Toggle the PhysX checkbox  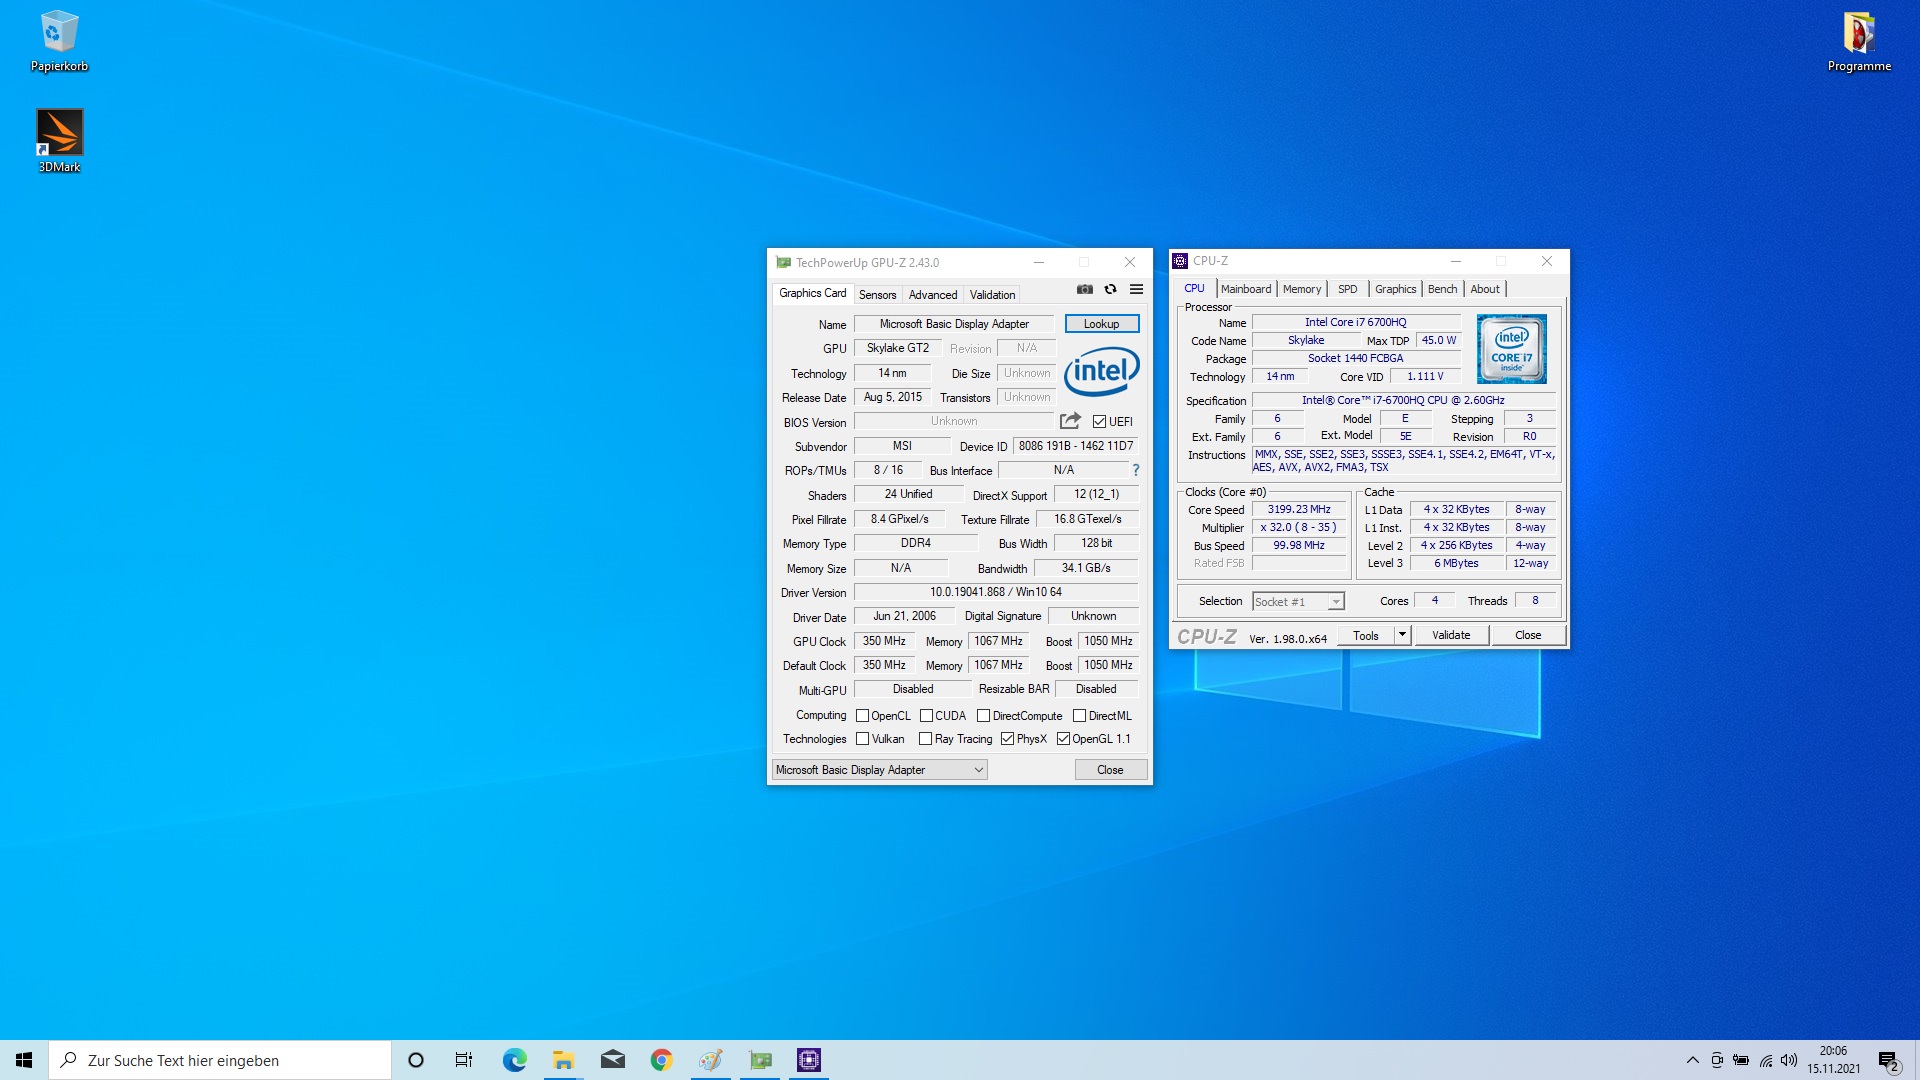(1007, 739)
